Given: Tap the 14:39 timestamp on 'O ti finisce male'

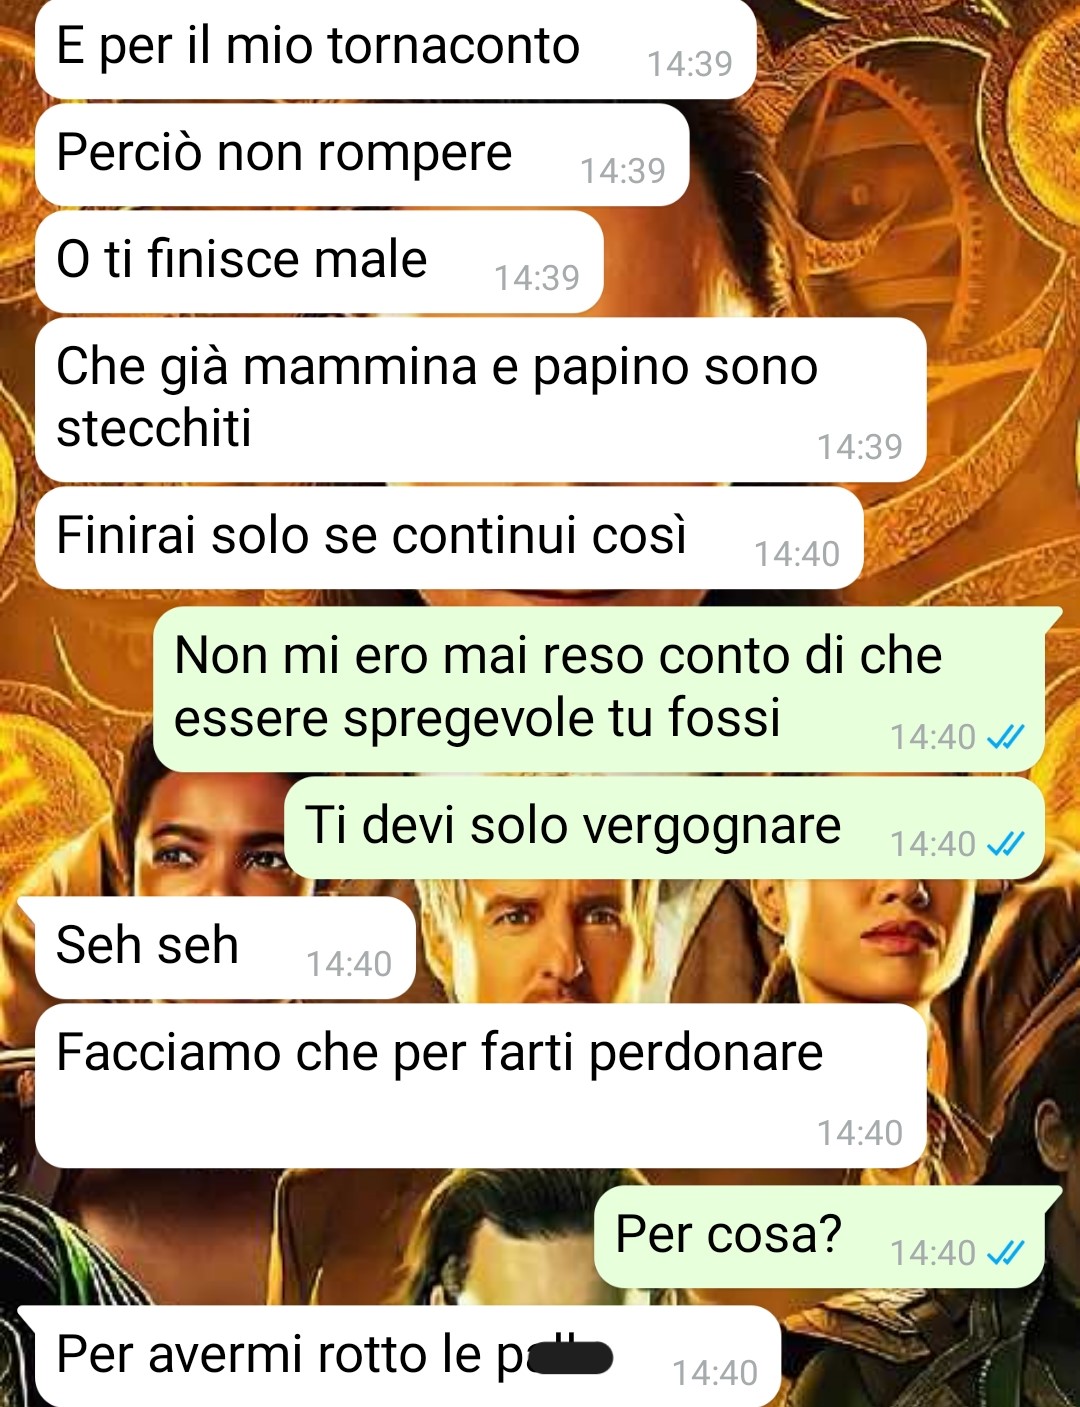Looking at the screenshot, I should [537, 278].
